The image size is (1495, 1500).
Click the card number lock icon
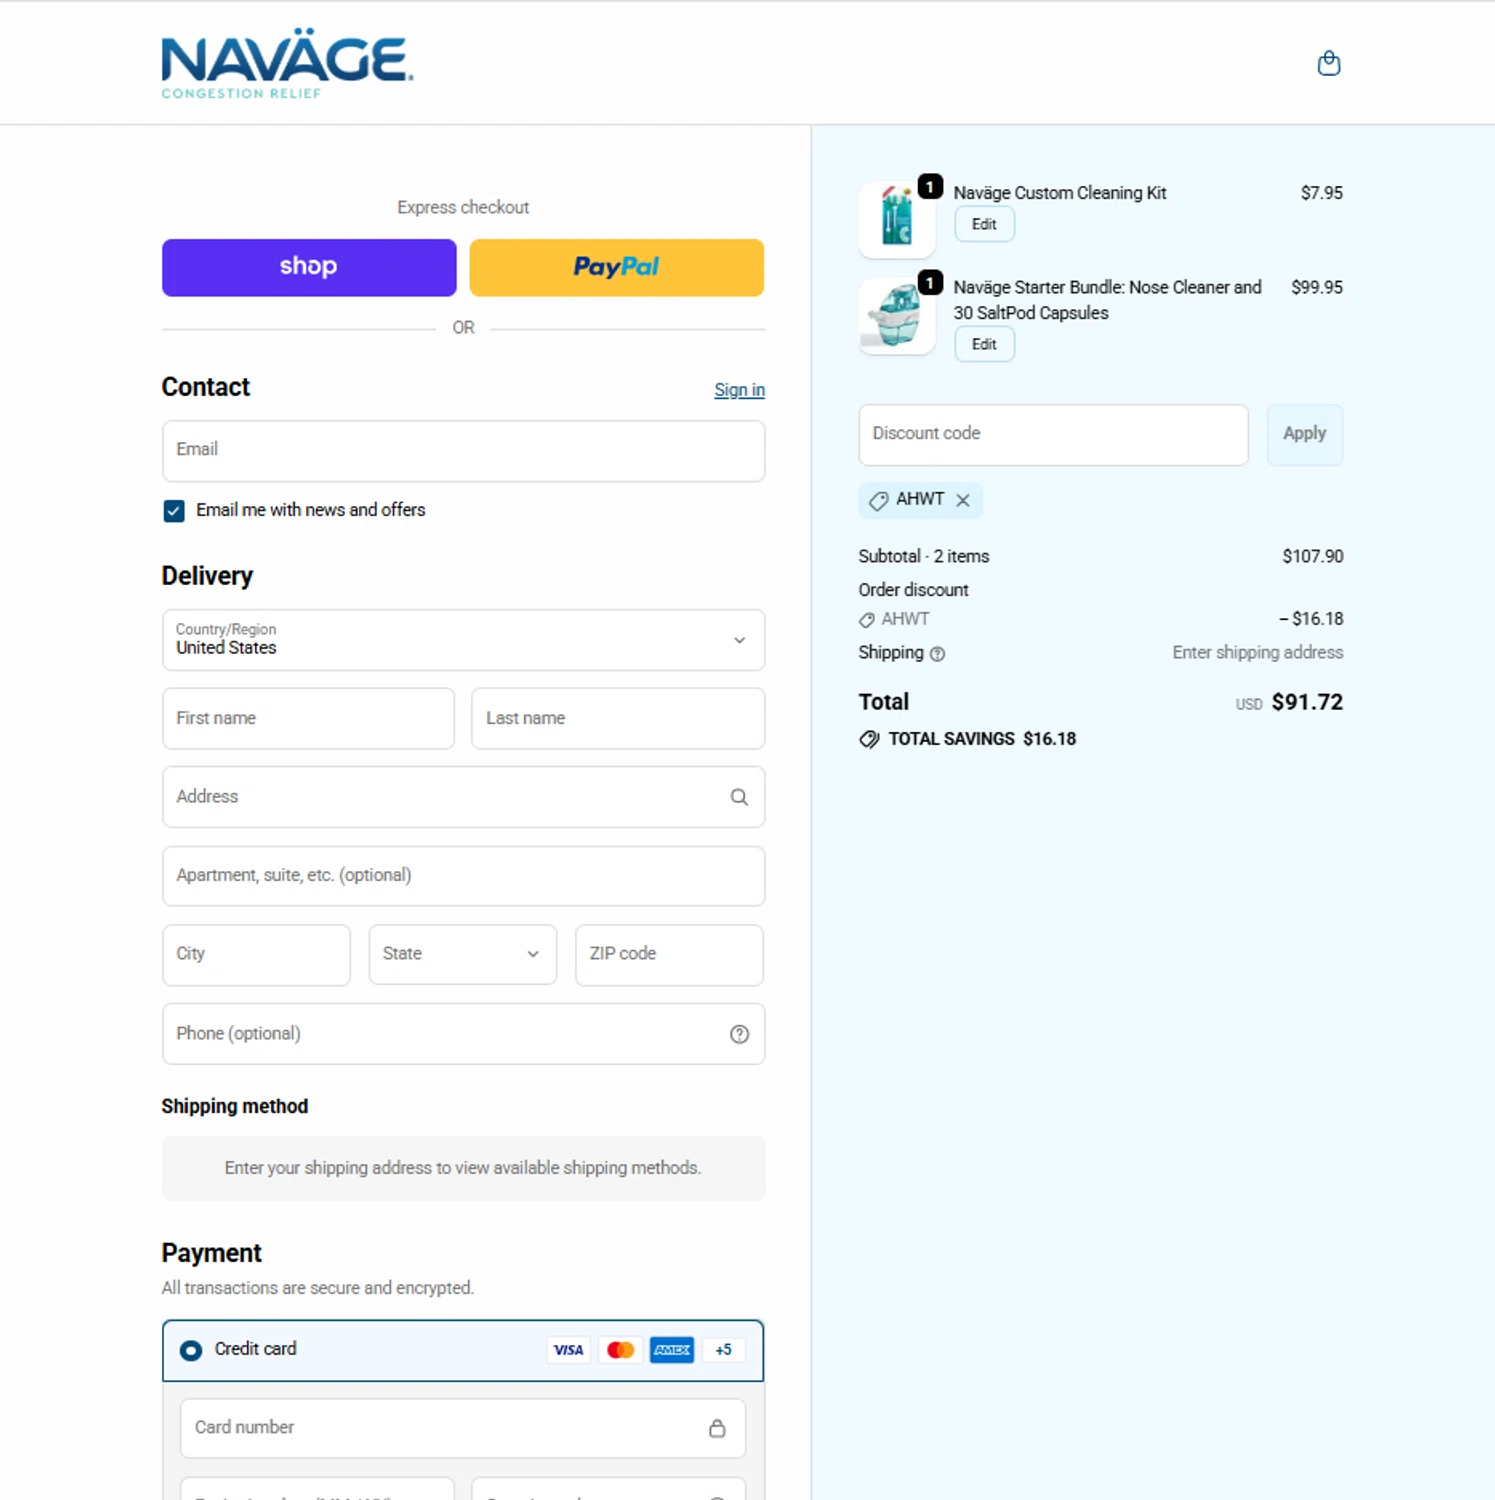coord(717,1428)
